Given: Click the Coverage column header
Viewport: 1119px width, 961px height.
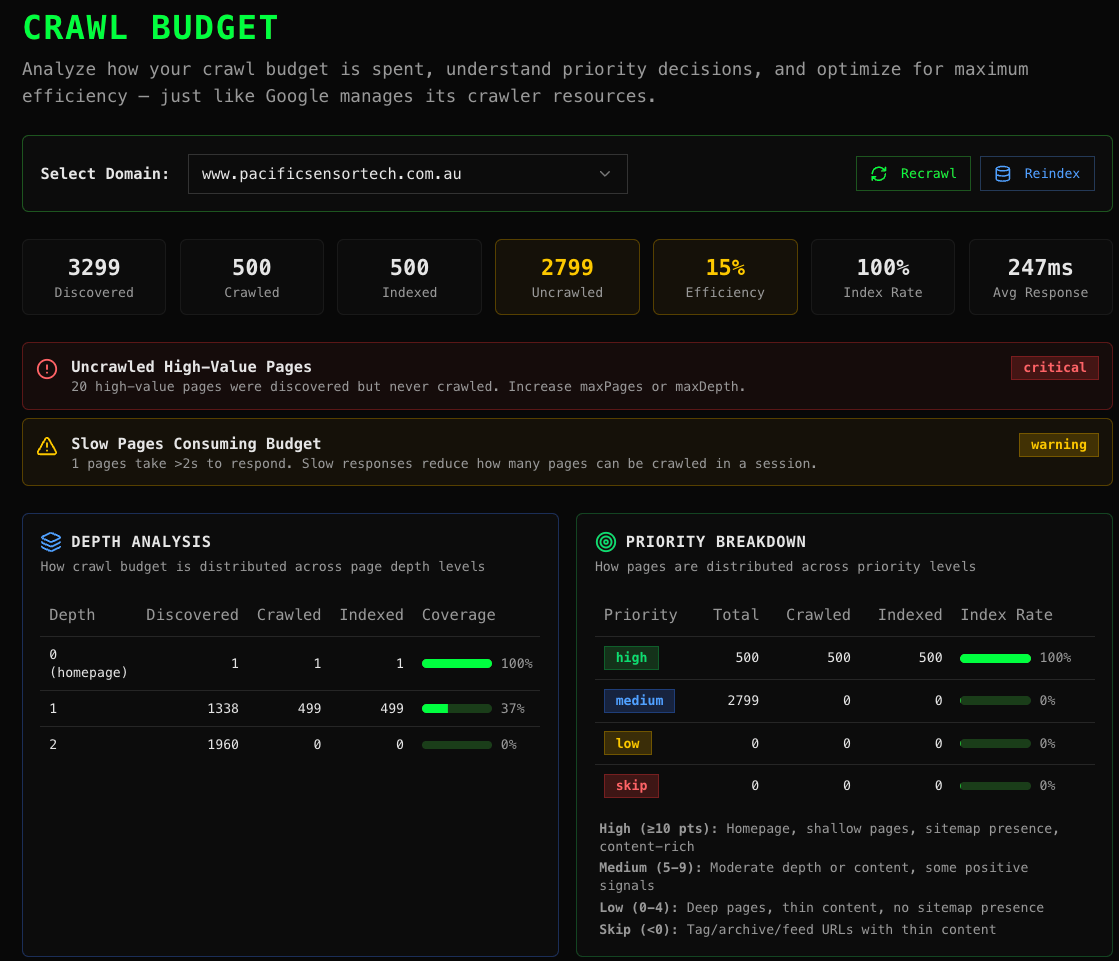Looking at the screenshot, I should 458,615.
